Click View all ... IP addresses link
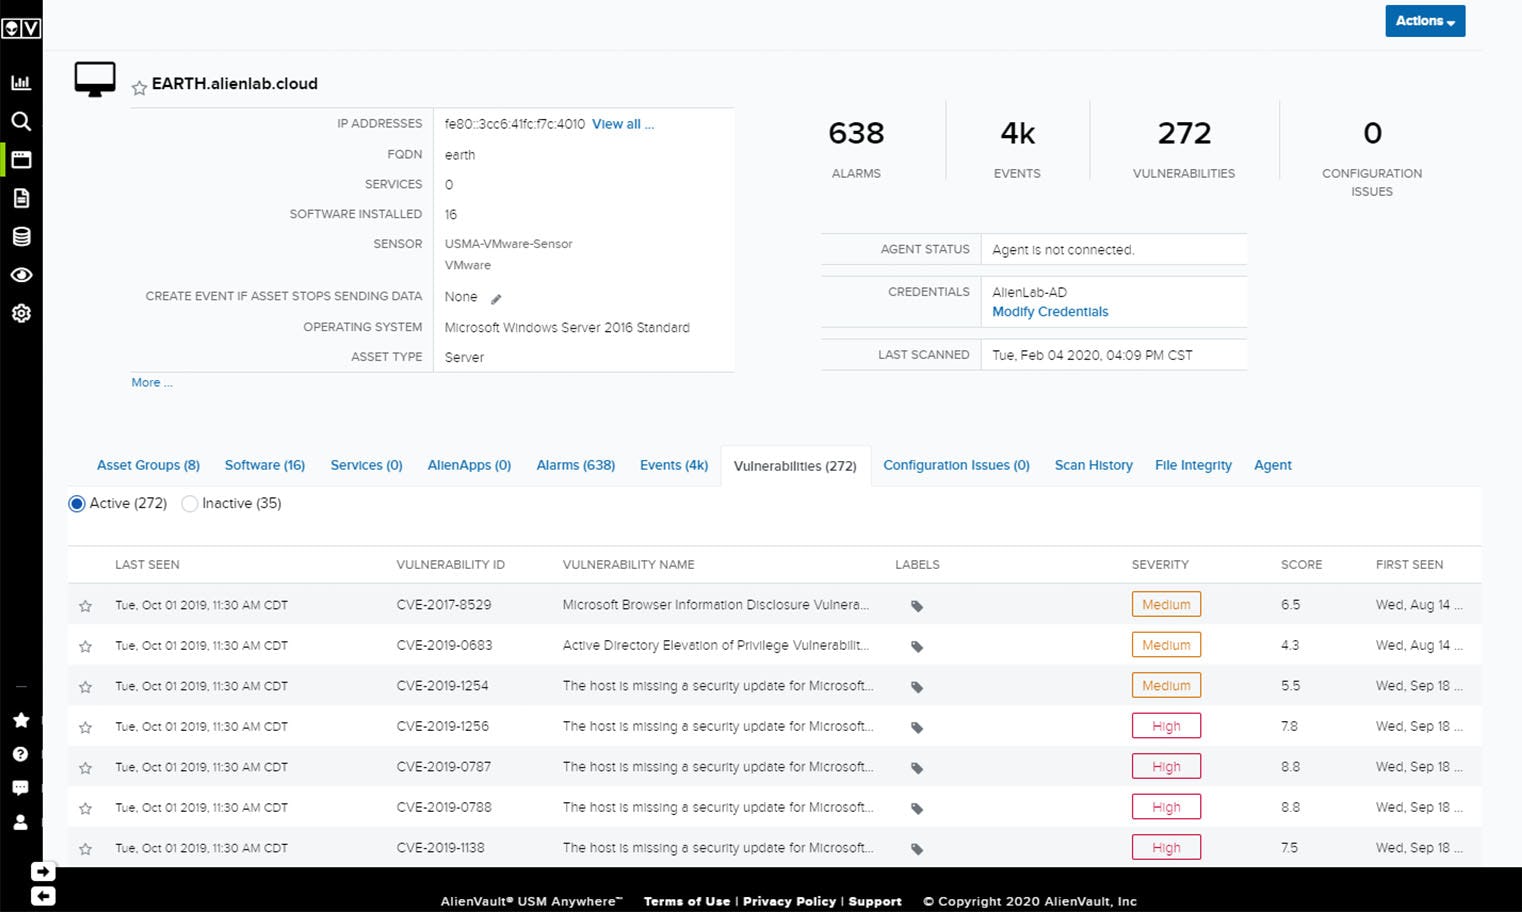This screenshot has height=912, width=1522. 623,124
